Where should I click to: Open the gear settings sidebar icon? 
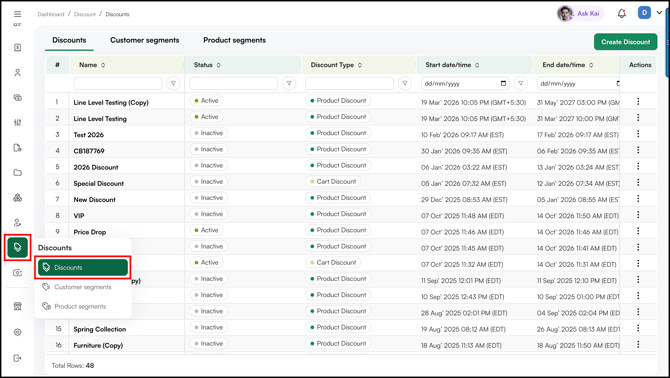[x=18, y=332]
